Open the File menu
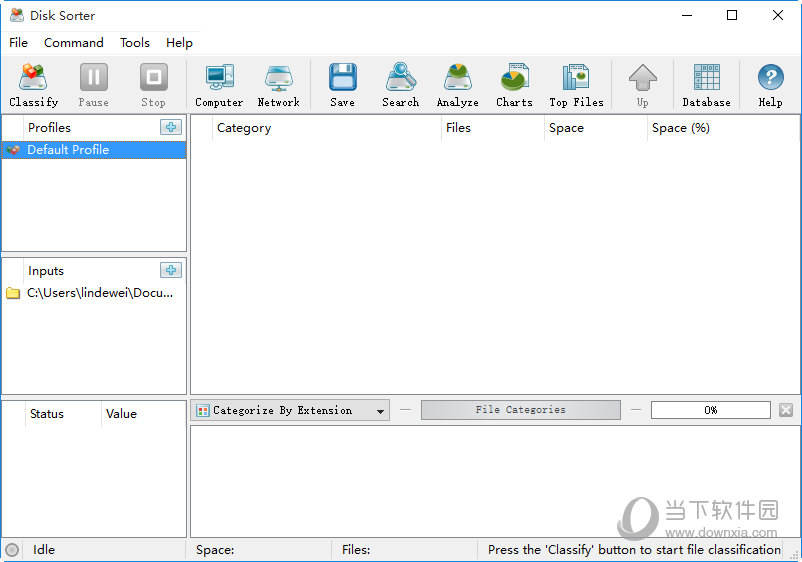802x562 pixels. (19, 43)
